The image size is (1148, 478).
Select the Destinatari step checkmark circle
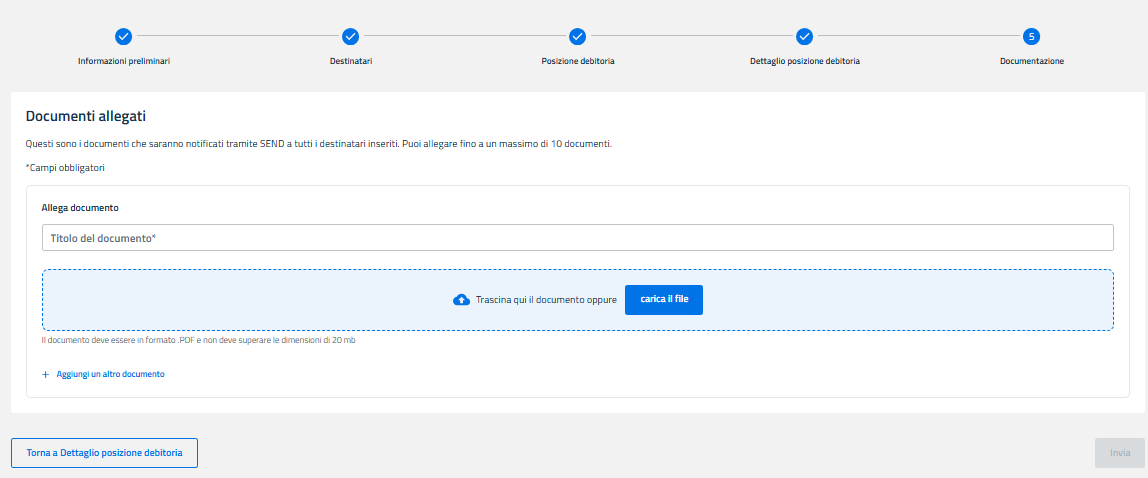click(x=350, y=36)
